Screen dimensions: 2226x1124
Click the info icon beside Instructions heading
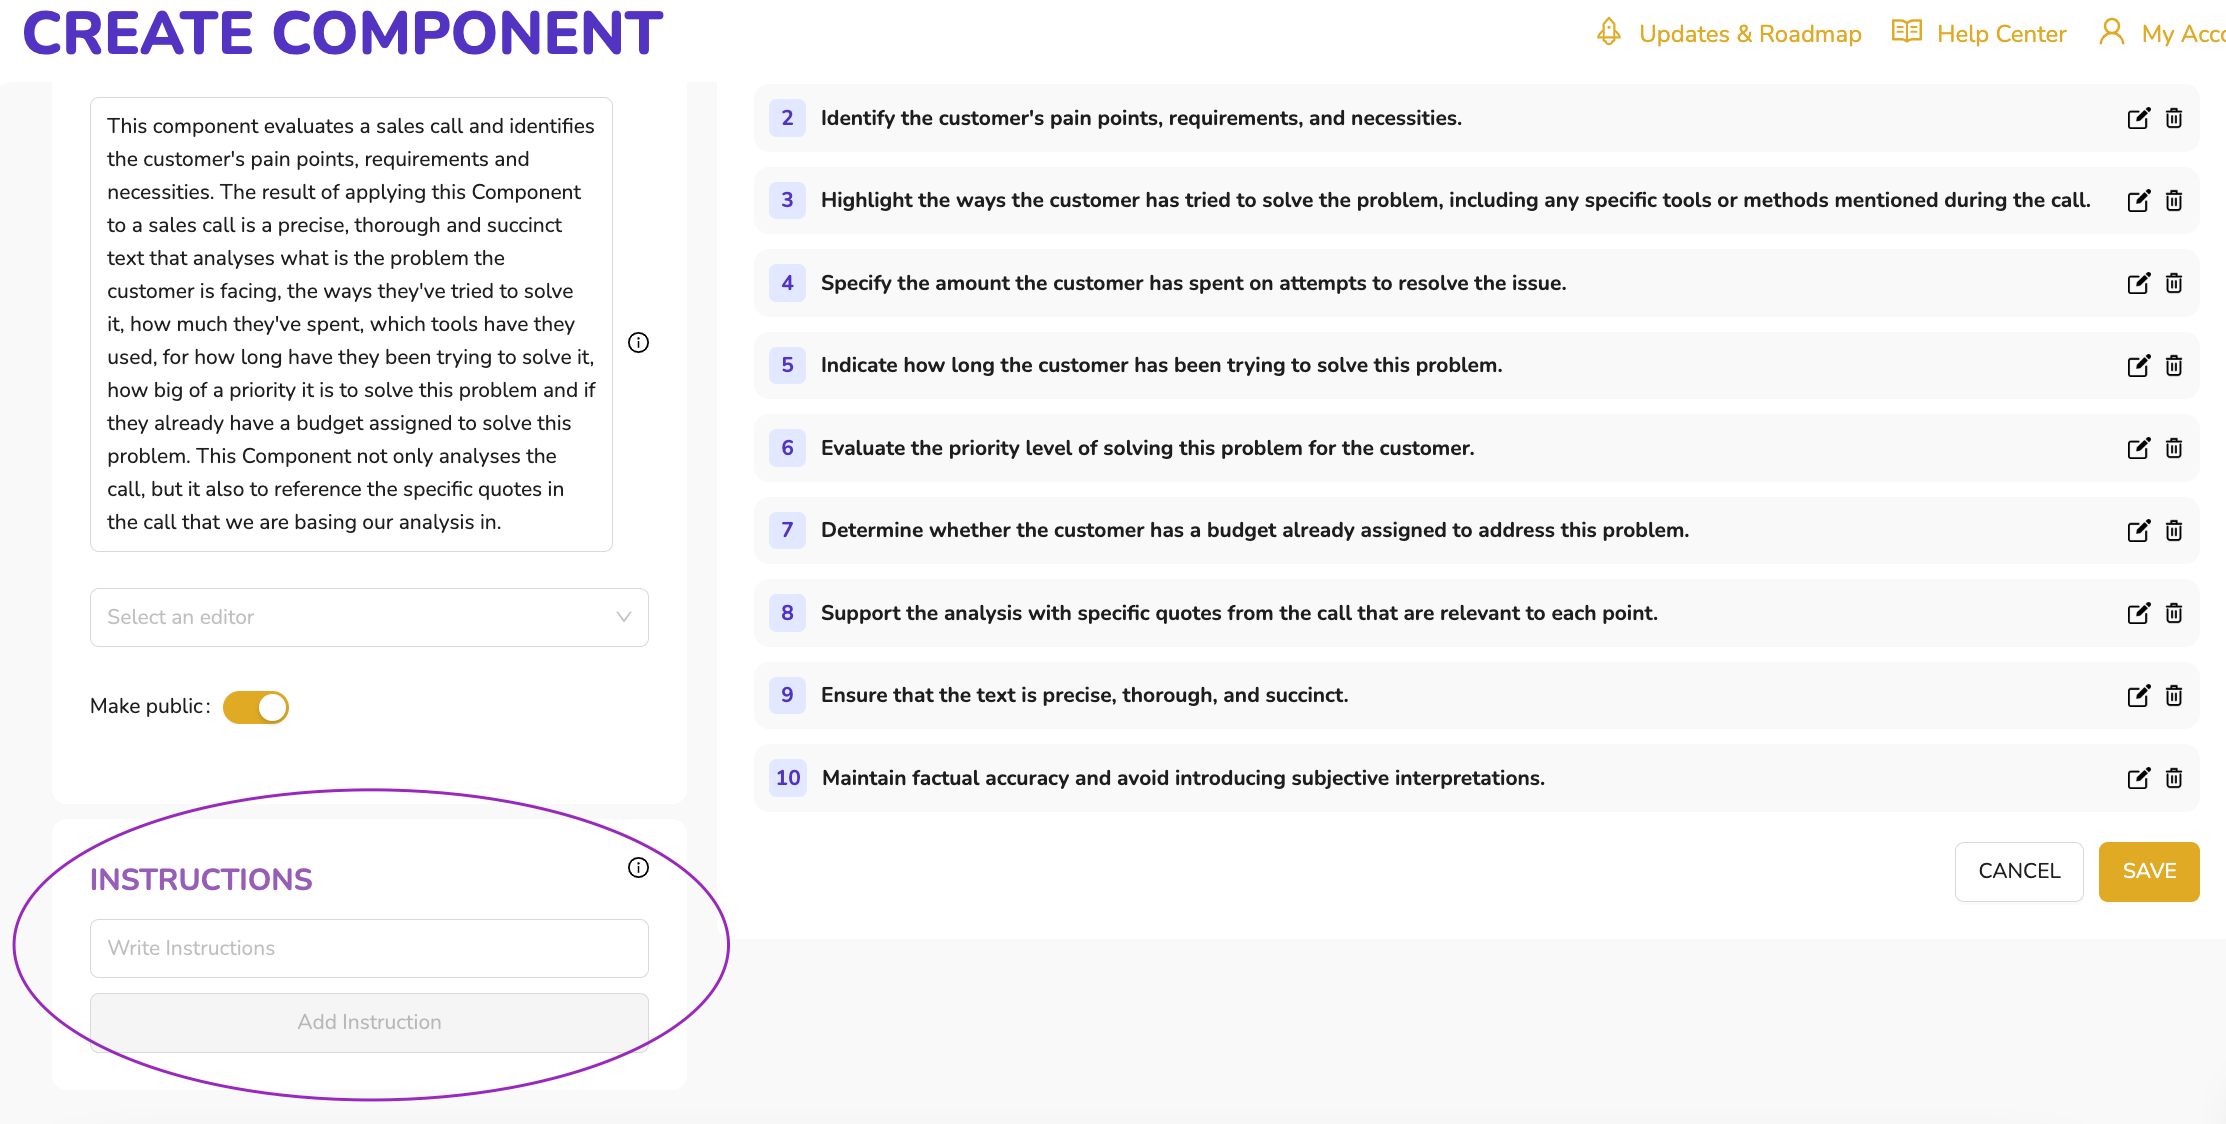pos(638,868)
